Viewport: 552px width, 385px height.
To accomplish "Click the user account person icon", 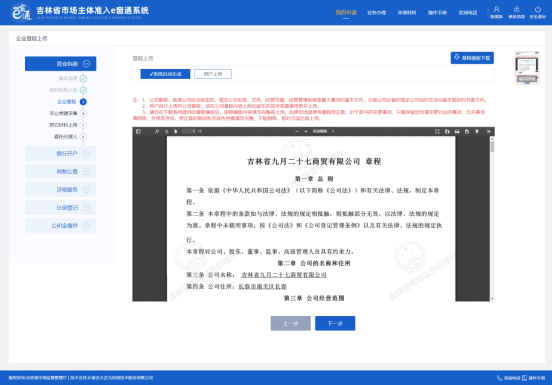I will click(x=496, y=12).
